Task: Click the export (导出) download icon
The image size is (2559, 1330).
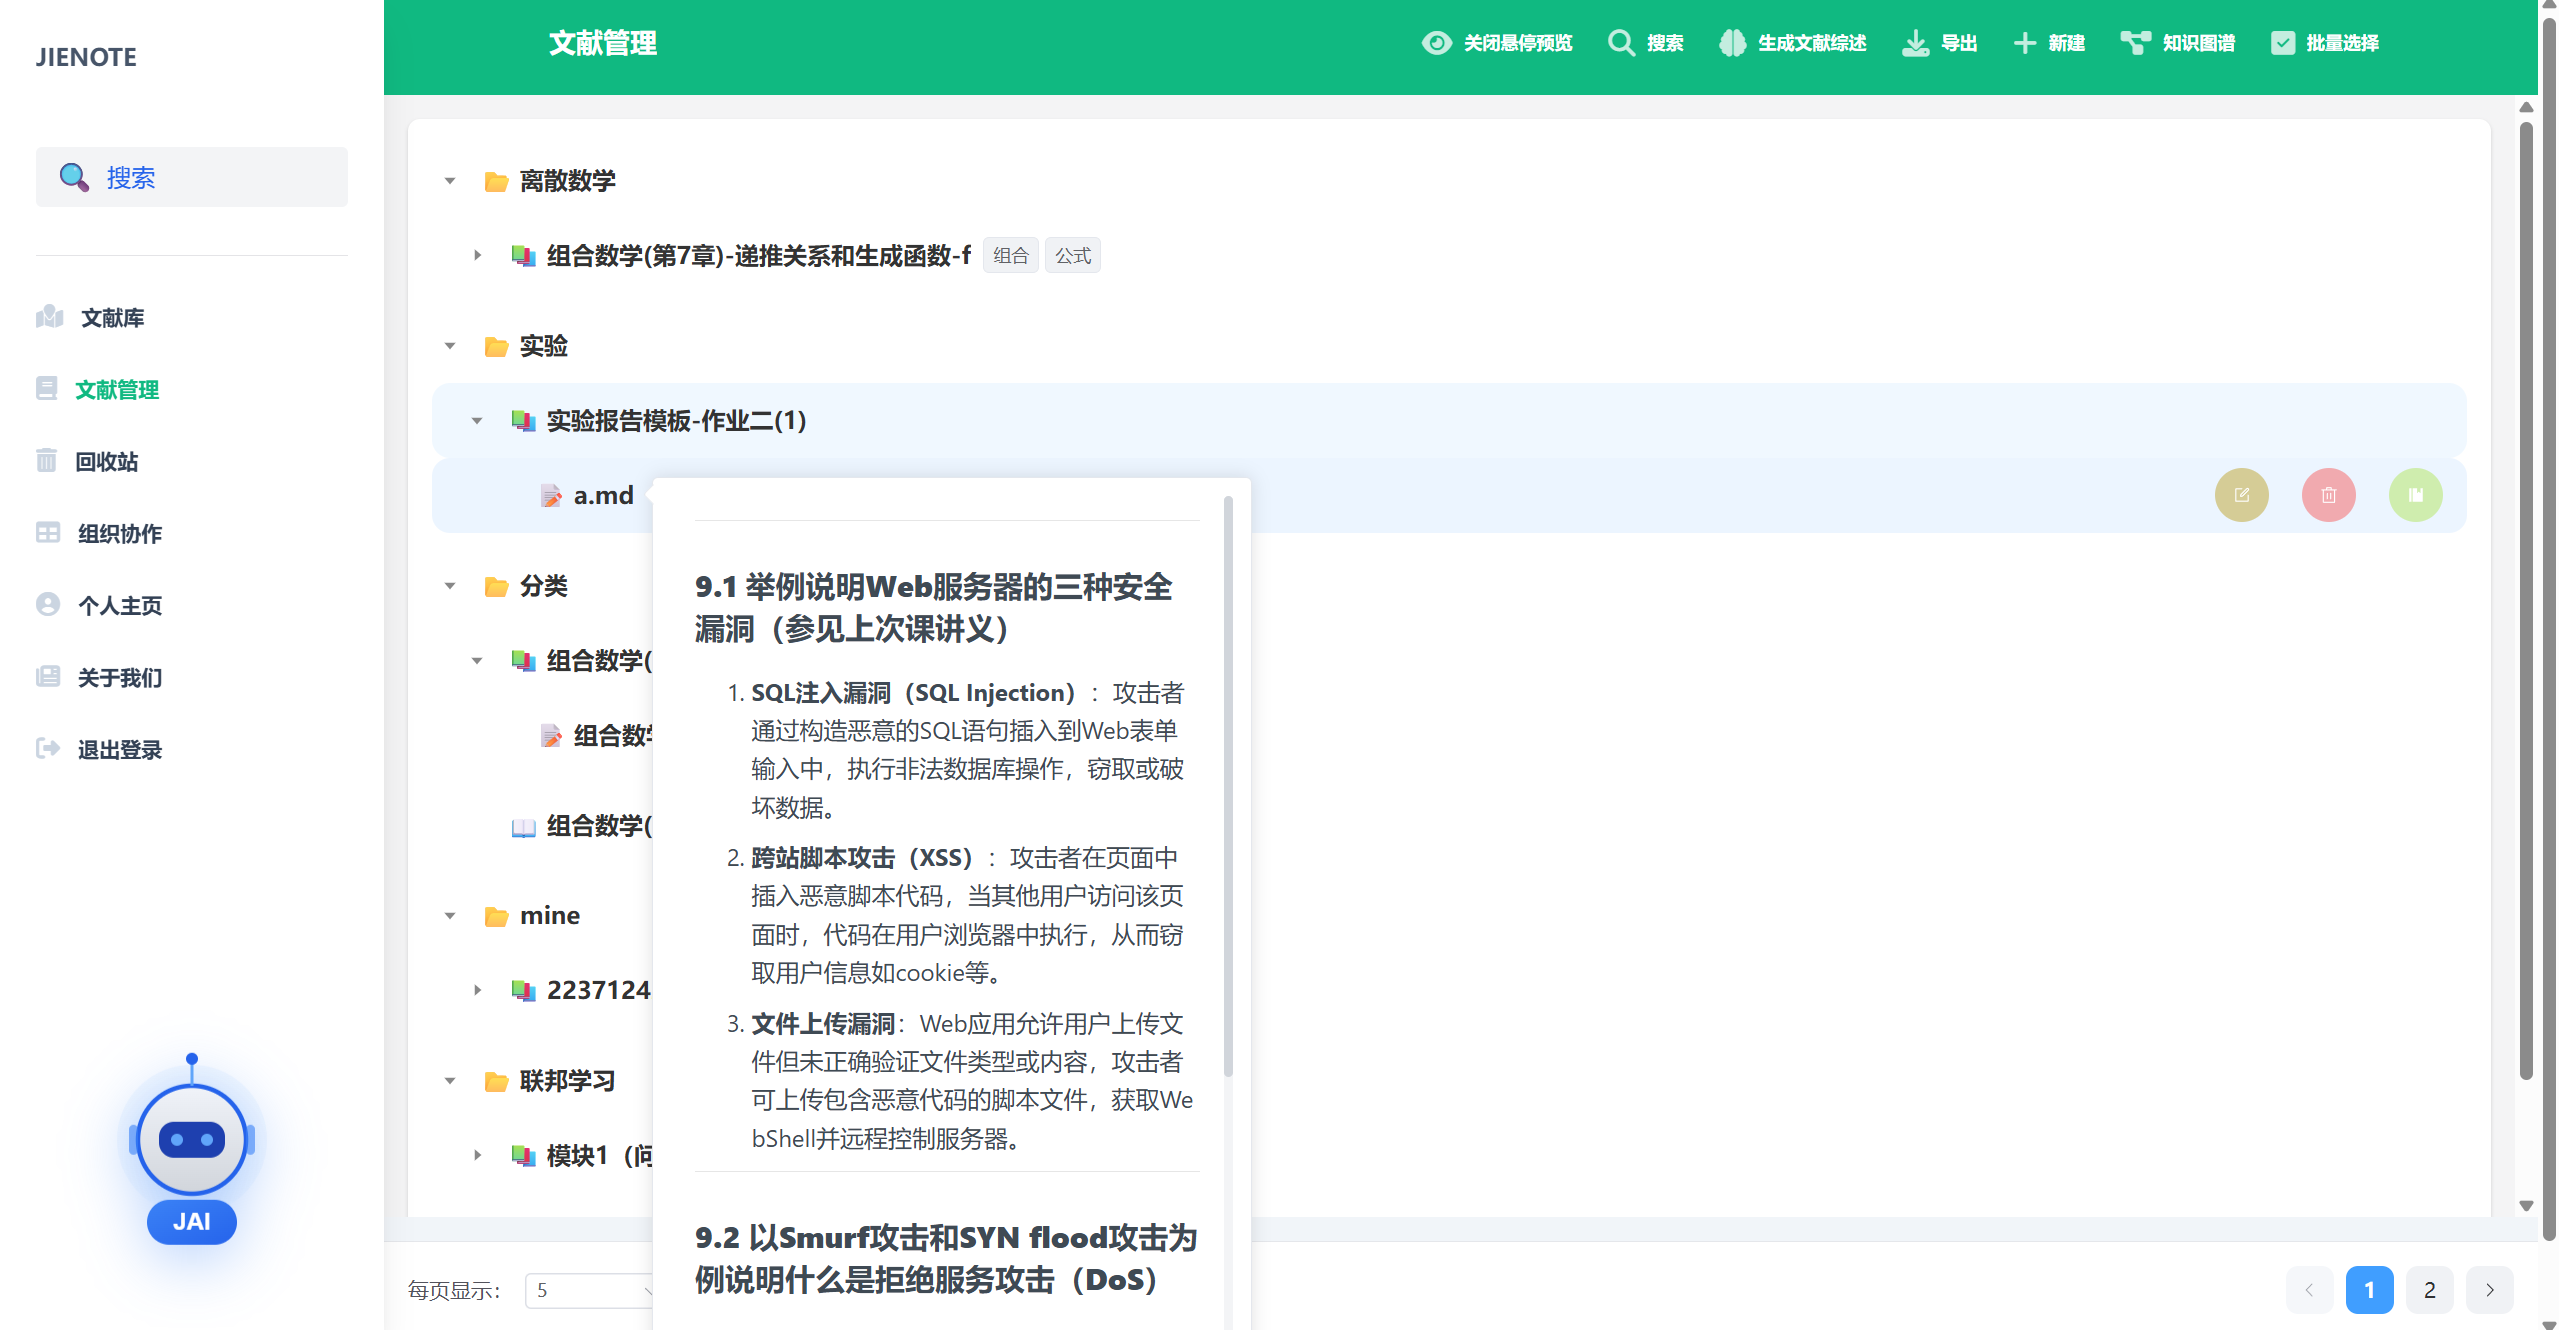Action: [1915, 43]
